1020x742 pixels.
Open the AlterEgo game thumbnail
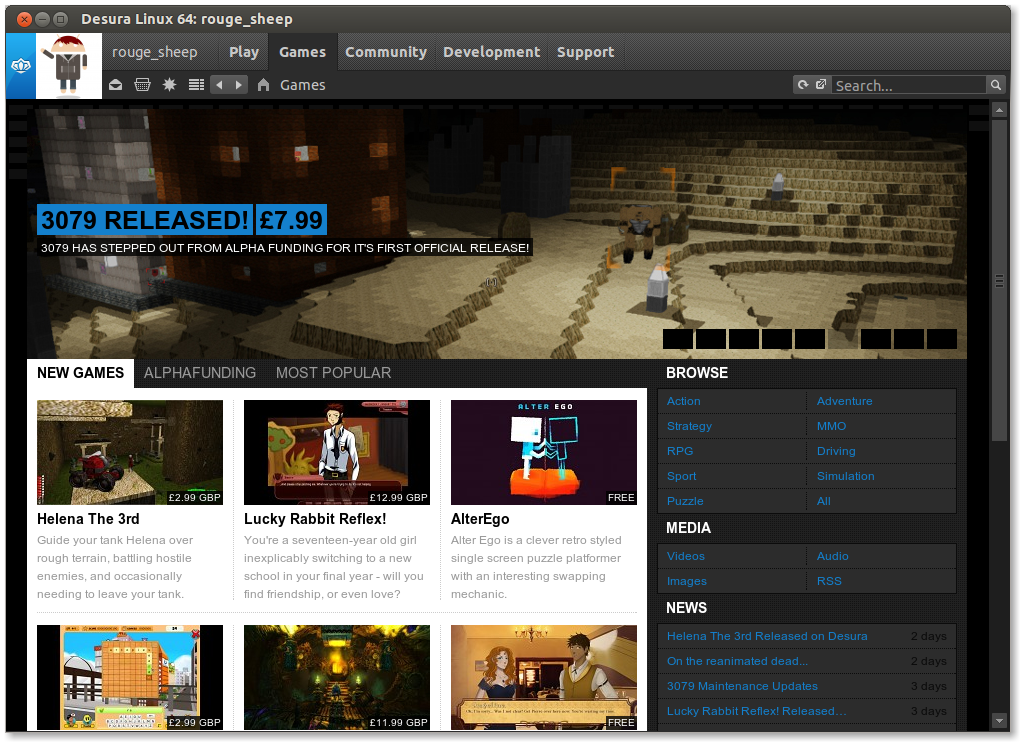(544, 453)
